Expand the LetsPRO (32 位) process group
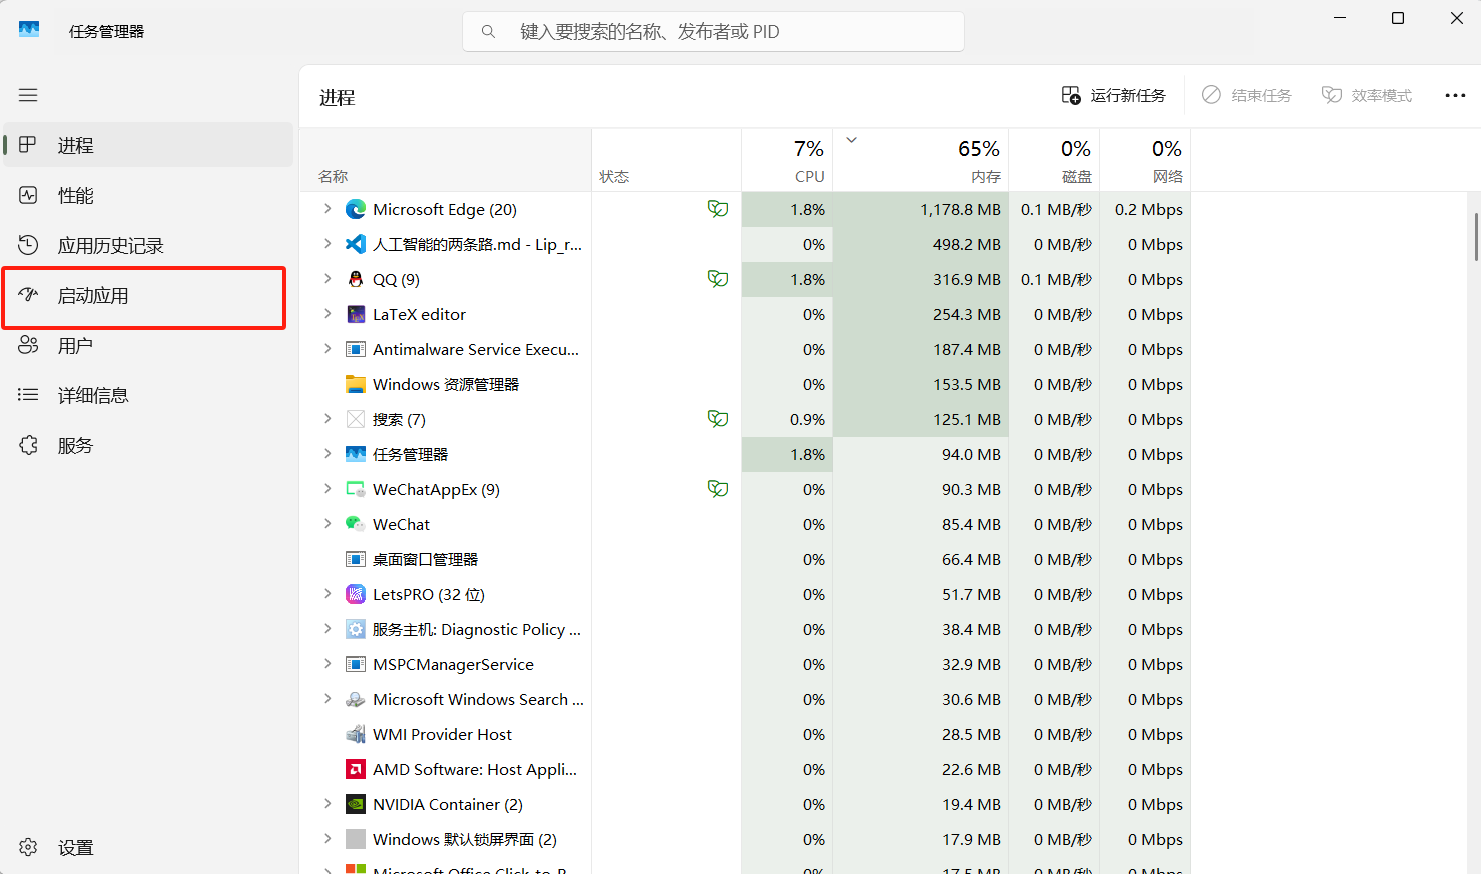 click(327, 594)
